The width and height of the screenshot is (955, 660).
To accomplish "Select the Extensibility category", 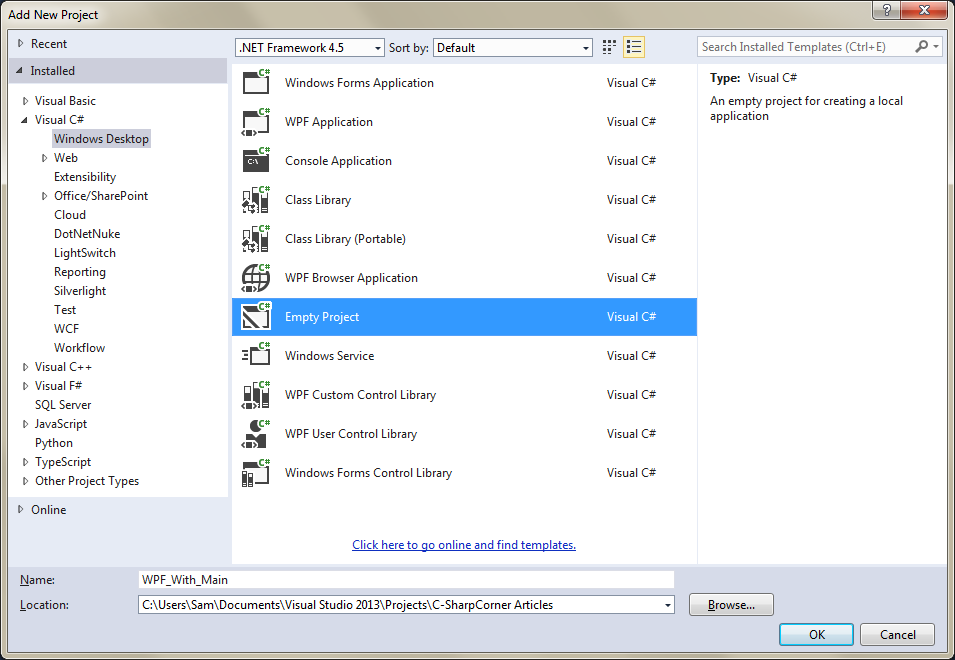I will tap(85, 177).
